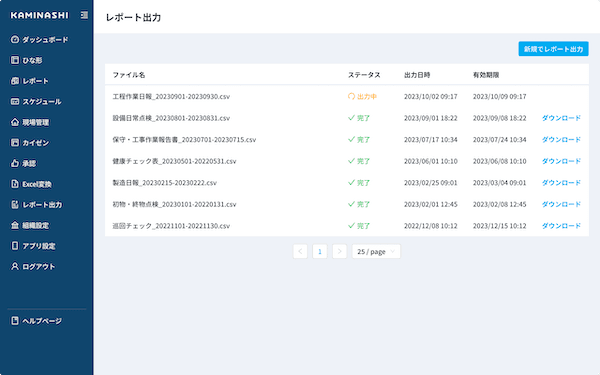Open ひな形 menu item
Viewport: 600px width, 375px height.
(x=32, y=60)
